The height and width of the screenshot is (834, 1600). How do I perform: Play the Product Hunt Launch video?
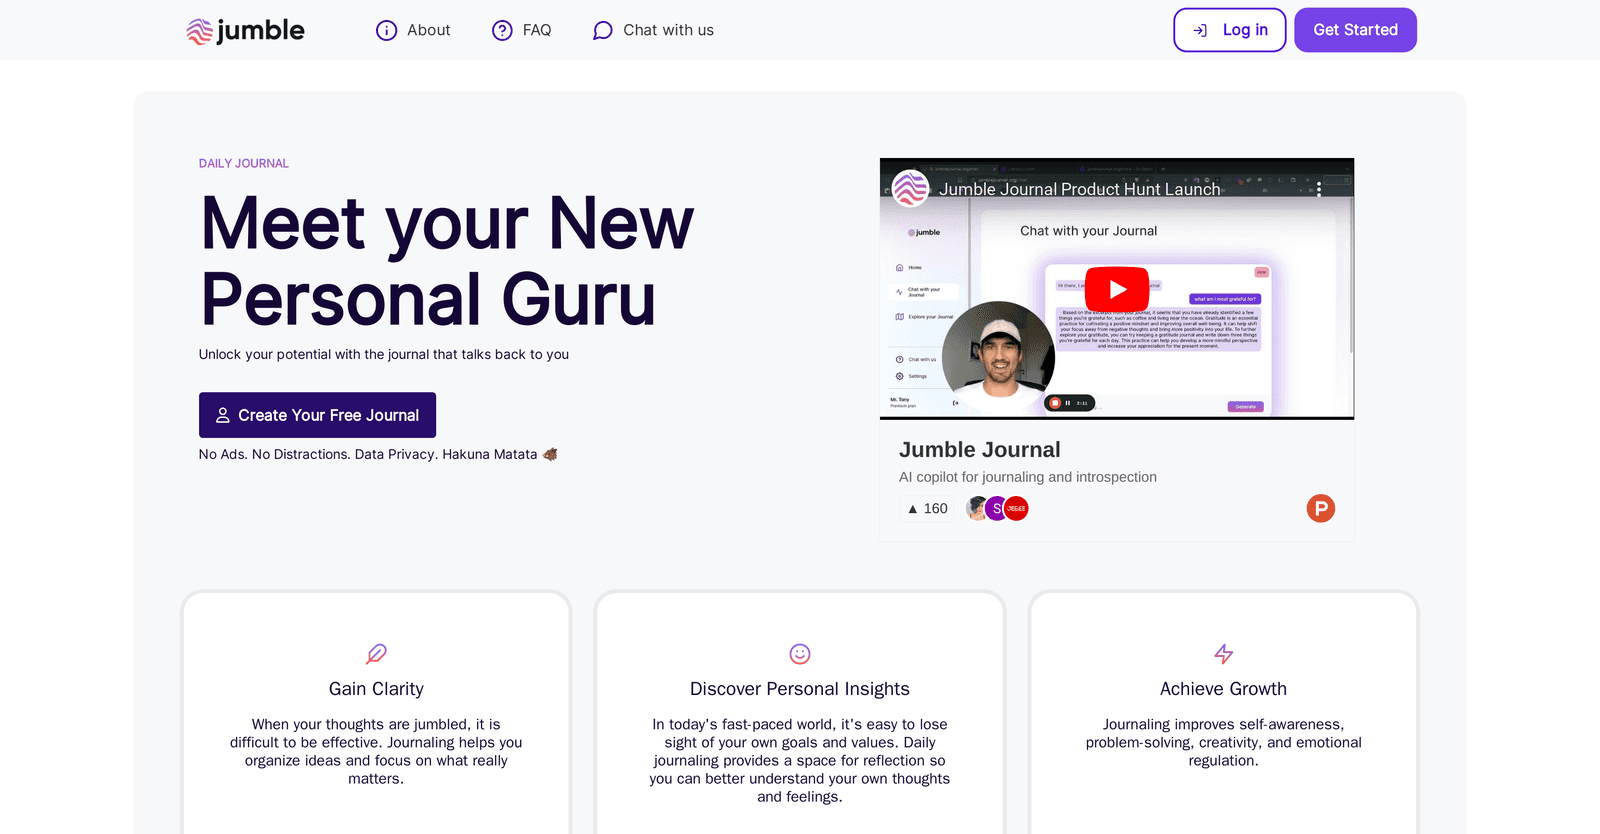(x=1117, y=289)
